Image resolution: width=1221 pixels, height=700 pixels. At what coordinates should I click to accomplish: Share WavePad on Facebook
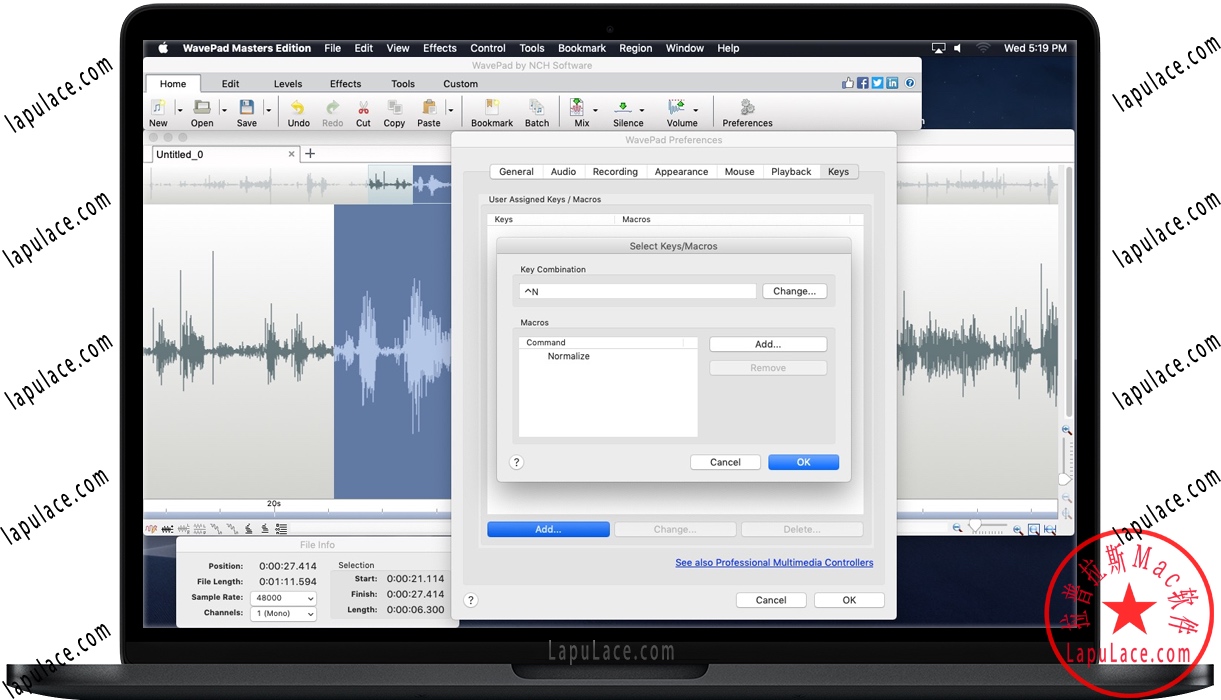pos(862,82)
